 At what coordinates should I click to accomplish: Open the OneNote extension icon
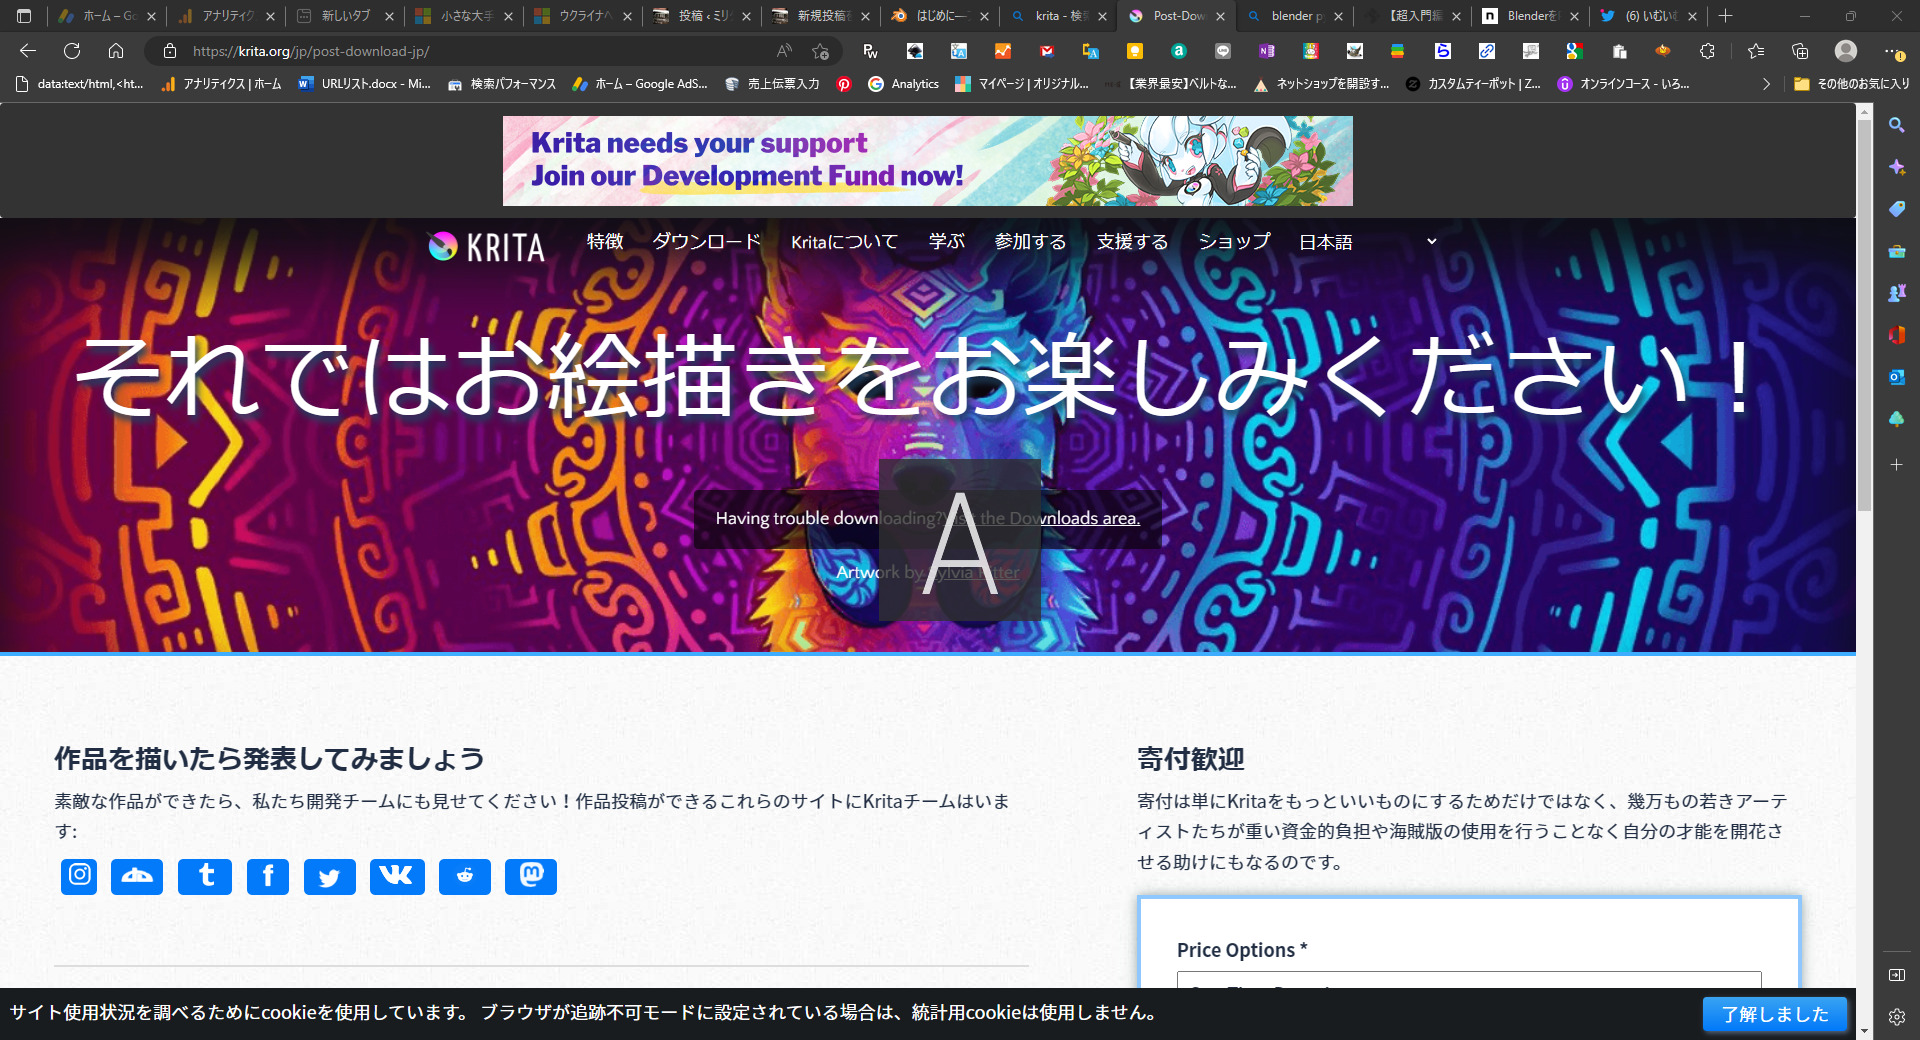[1267, 51]
